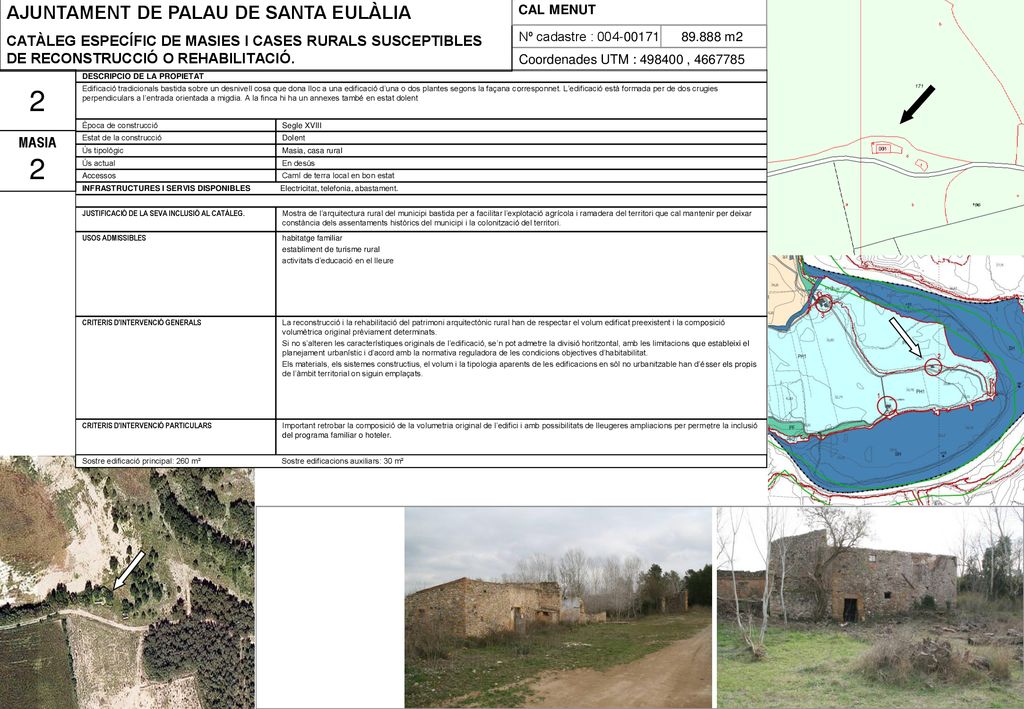Click the area value '89.888 m2'
Image resolution: width=1024 pixels, height=709 pixels.
[x=712, y=37]
